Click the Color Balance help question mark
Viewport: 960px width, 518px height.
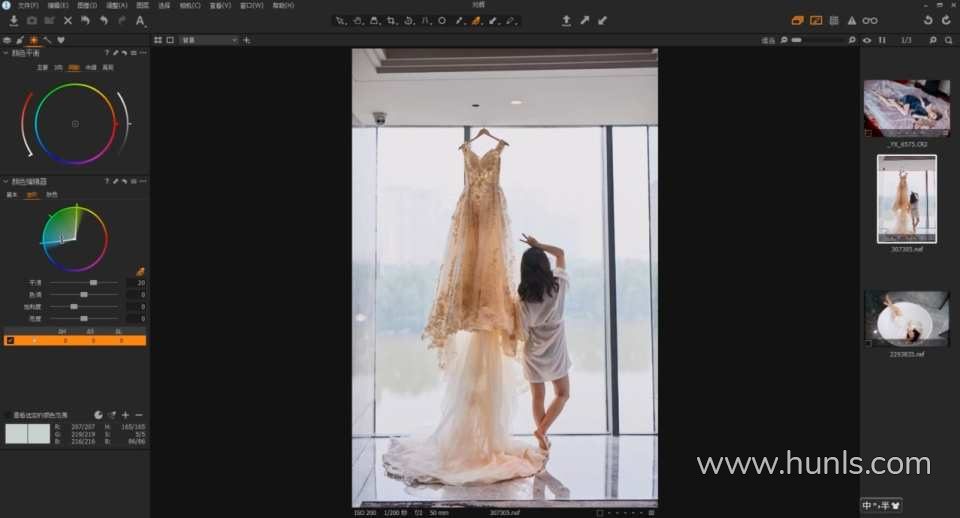click(107, 53)
